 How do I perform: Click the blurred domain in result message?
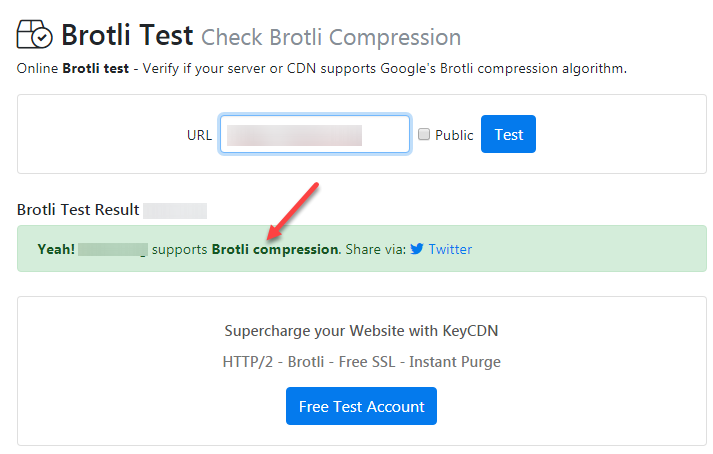[113, 249]
